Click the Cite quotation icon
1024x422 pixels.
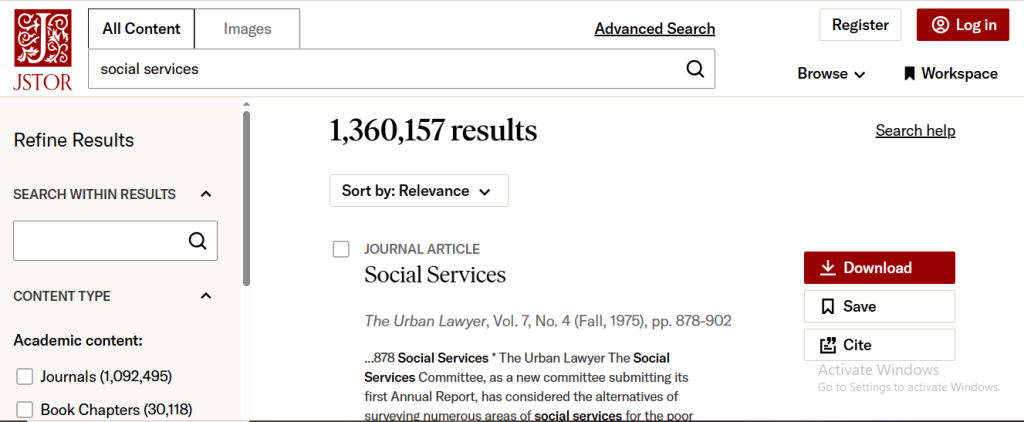tap(828, 345)
